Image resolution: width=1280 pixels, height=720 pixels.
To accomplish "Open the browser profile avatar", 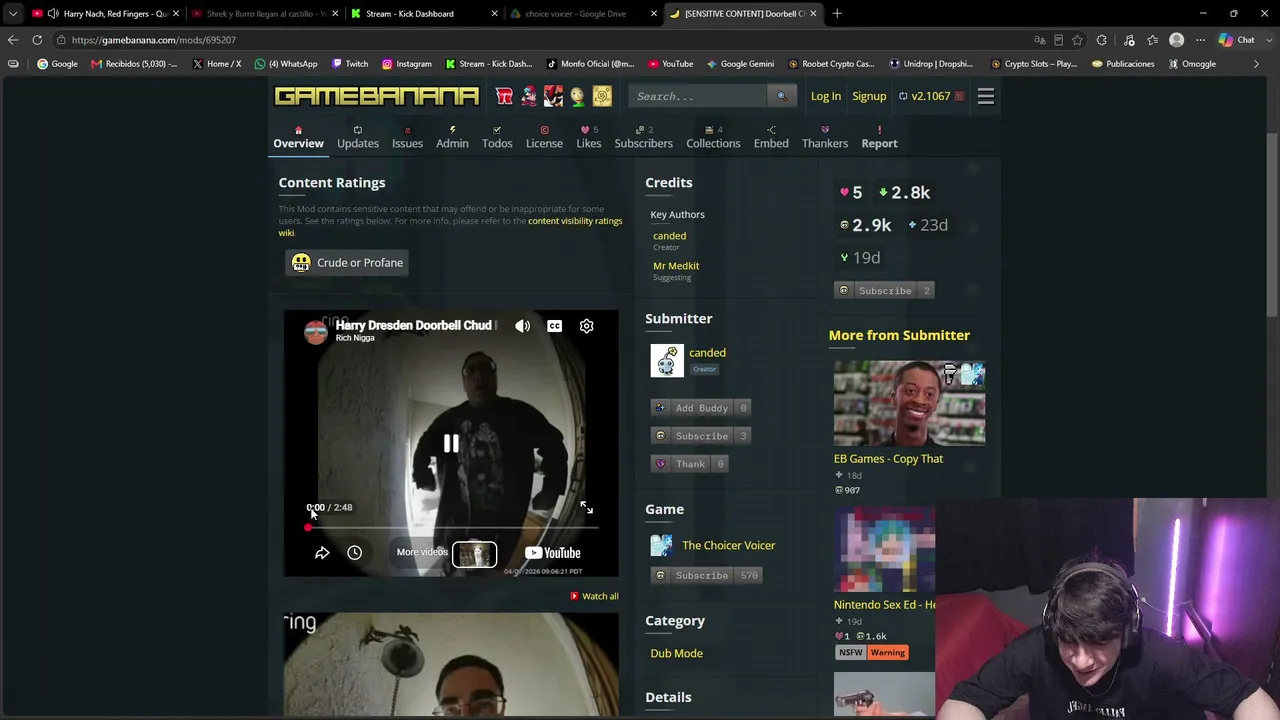I will 1176,40.
